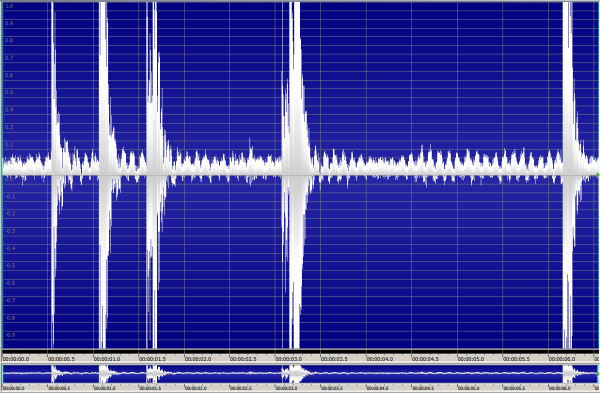Select the fourth transient in the overview strip

tap(295, 373)
